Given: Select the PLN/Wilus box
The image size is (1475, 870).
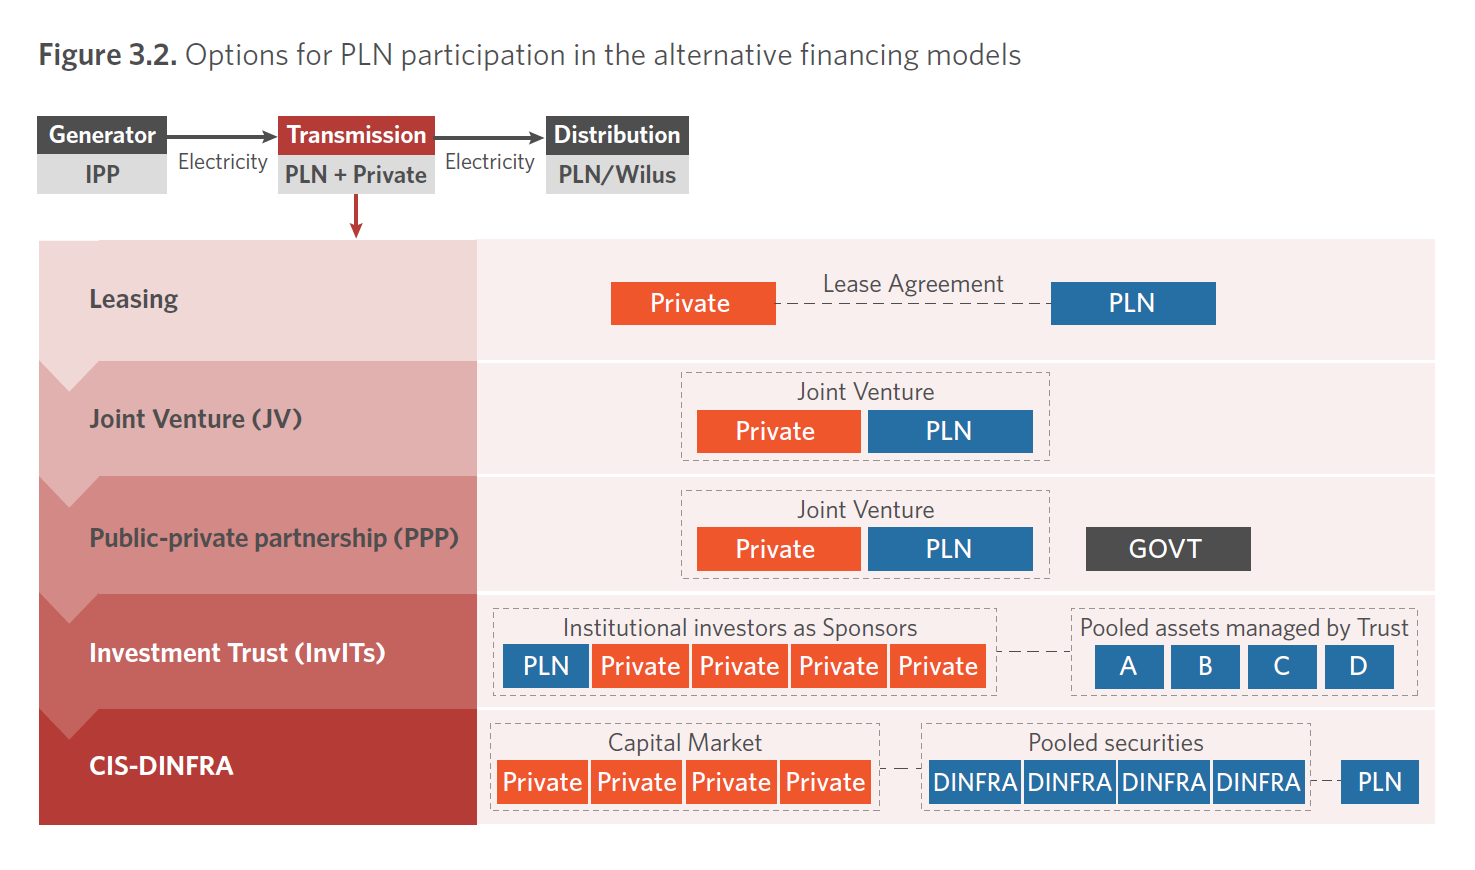Looking at the screenshot, I should [617, 174].
